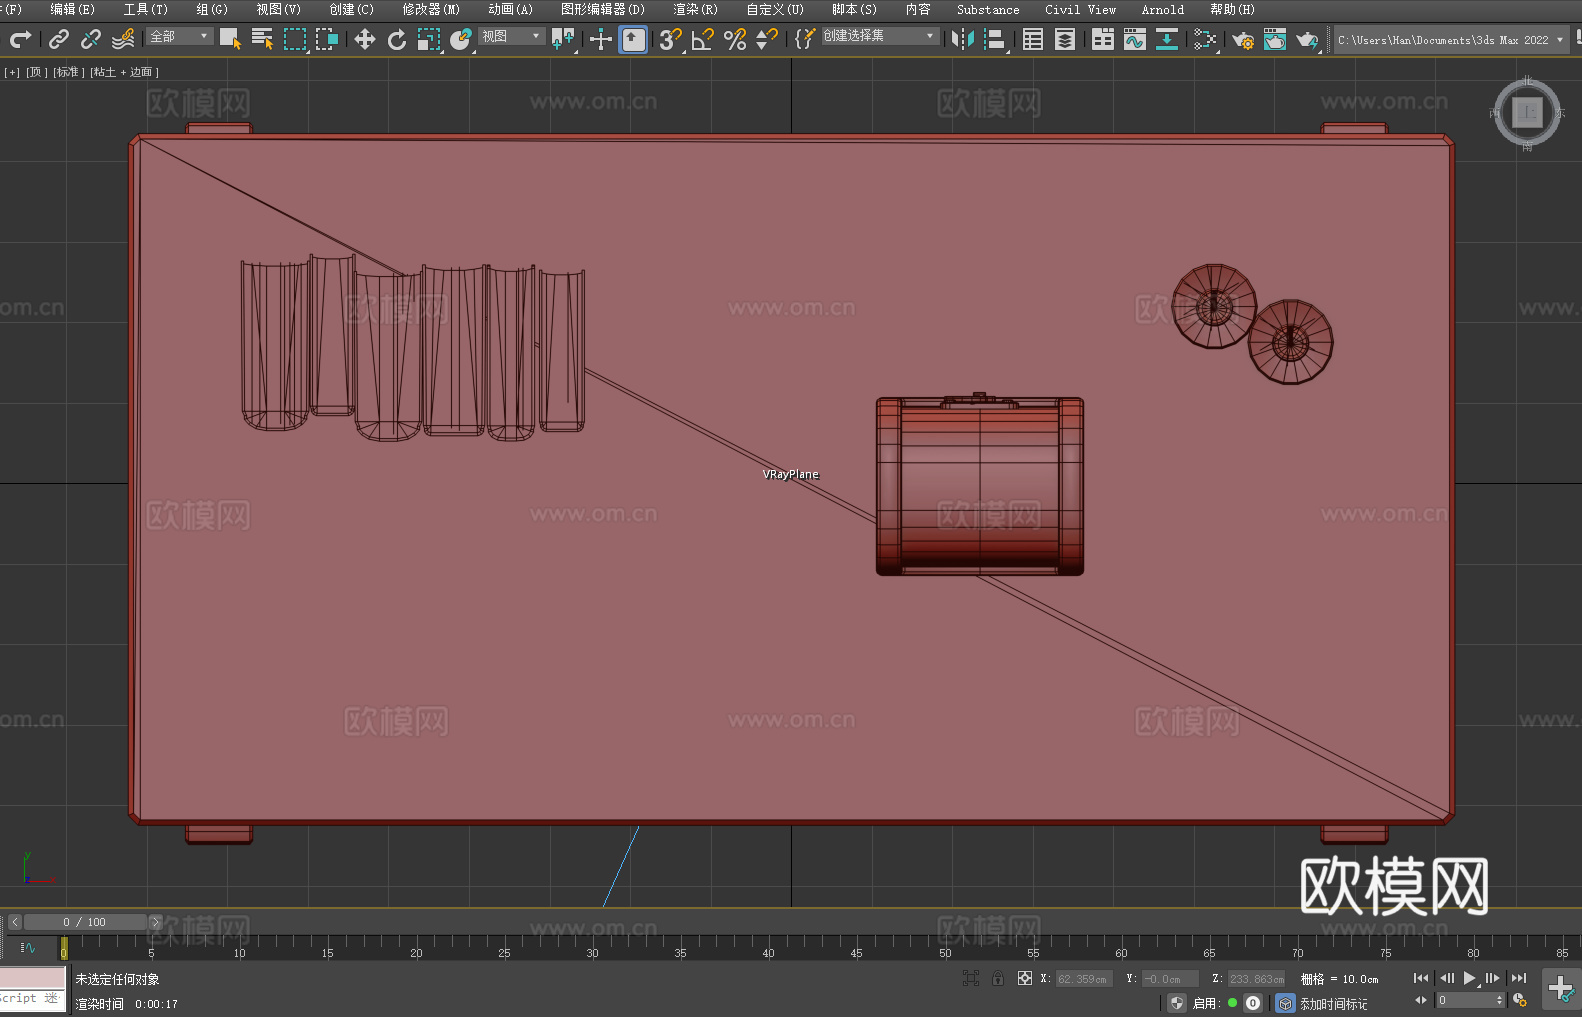Open the Schematic View icon
This screenshot has height=1017, width=1582.
1166,39
